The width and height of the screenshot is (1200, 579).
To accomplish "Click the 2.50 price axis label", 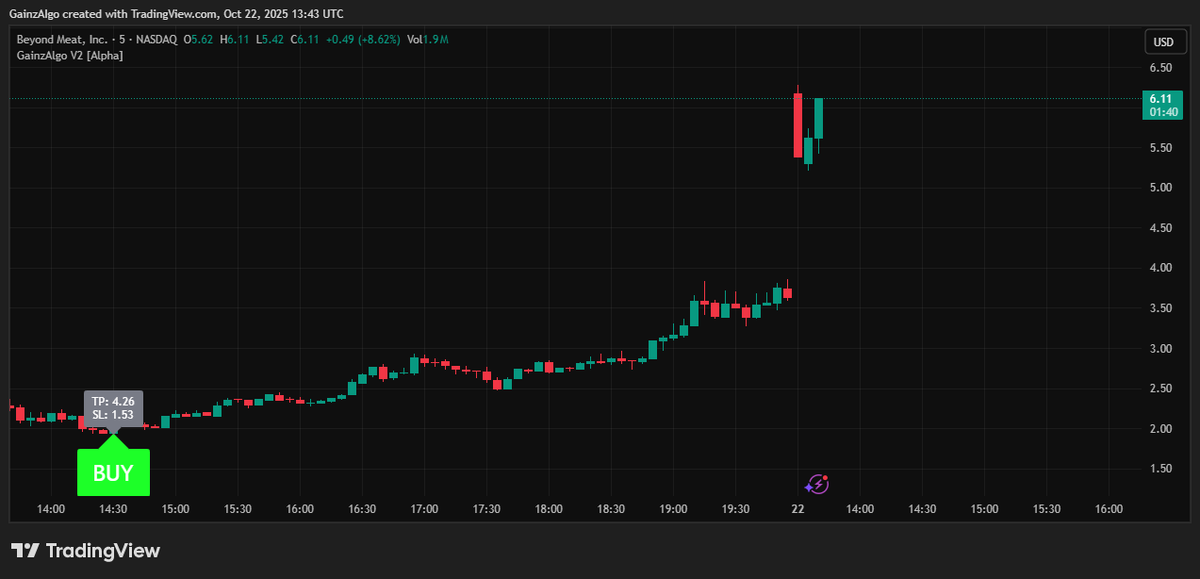I will (1160, 388).
